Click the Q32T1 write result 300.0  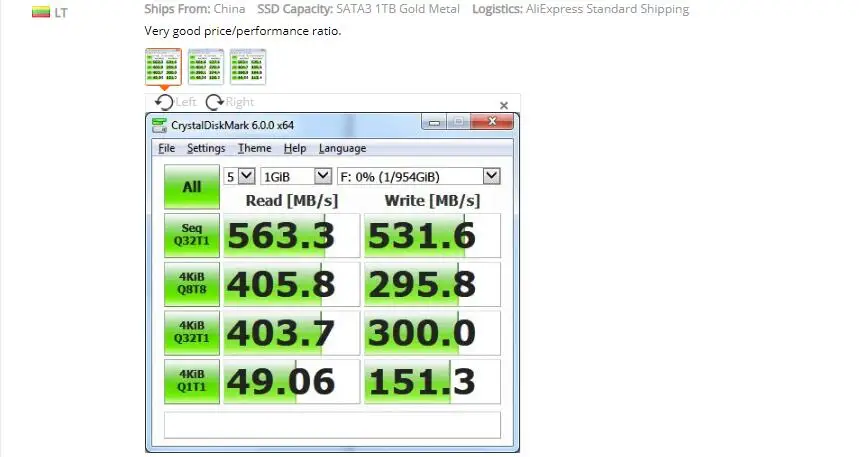(432, 333)
